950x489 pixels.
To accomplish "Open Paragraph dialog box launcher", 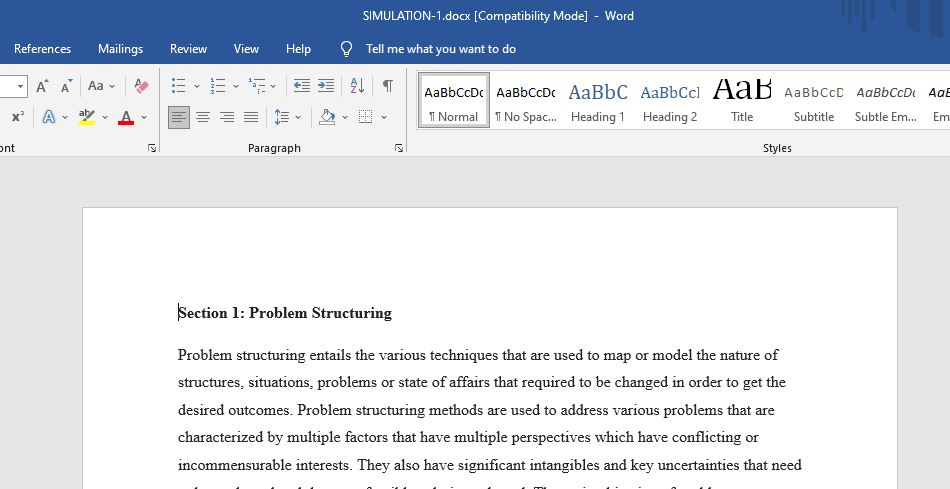I will pyautogui.click(x=399, y=148).
